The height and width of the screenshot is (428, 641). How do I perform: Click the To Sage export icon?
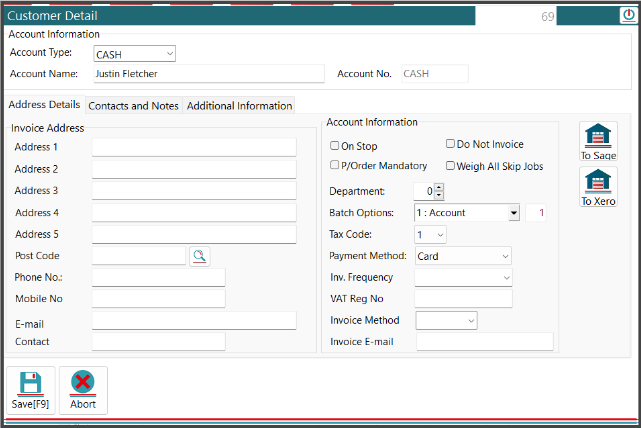point(598,141)
